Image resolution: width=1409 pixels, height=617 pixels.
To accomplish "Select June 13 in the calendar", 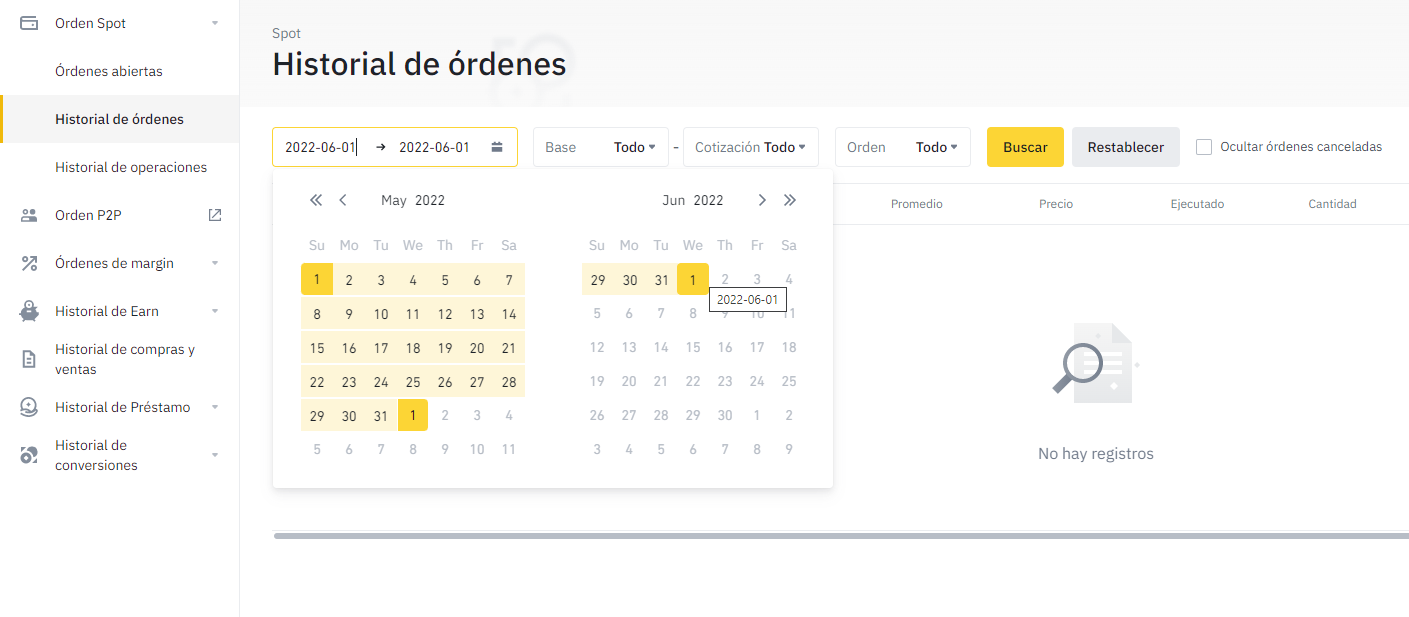I will [x=629, y=348].
